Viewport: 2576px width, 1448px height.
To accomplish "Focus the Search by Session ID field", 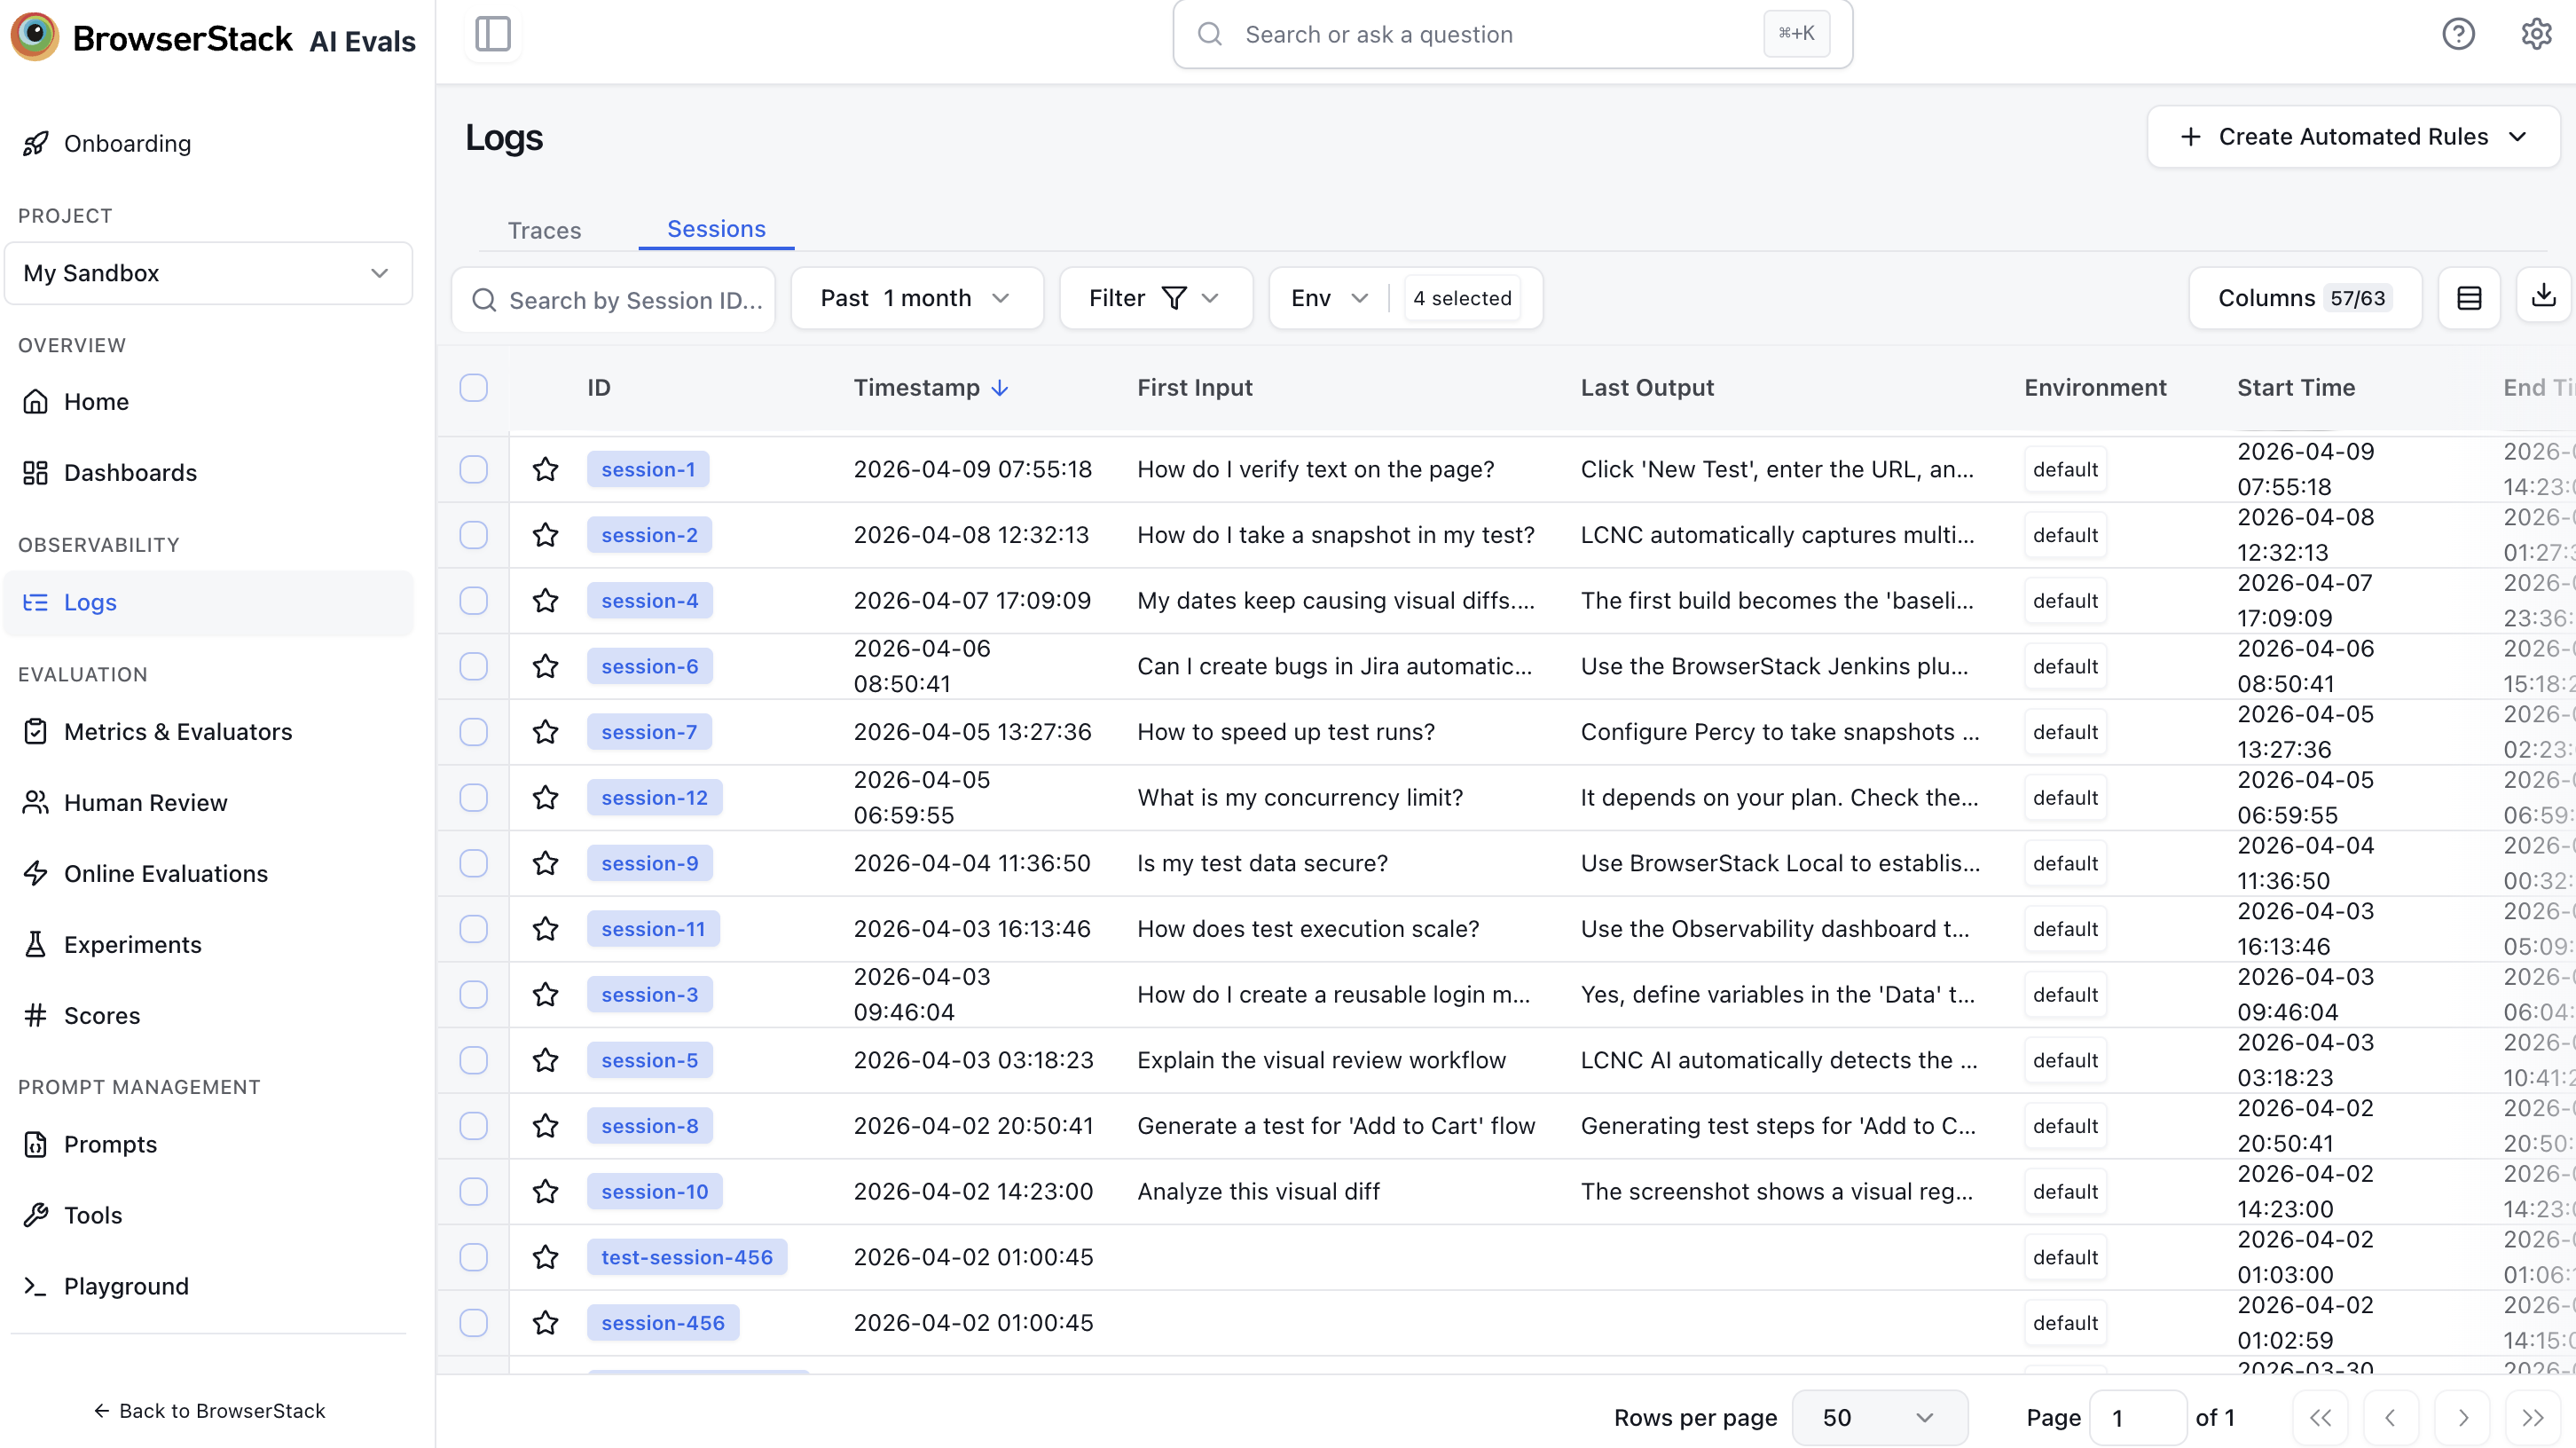I will pos(613,300).
